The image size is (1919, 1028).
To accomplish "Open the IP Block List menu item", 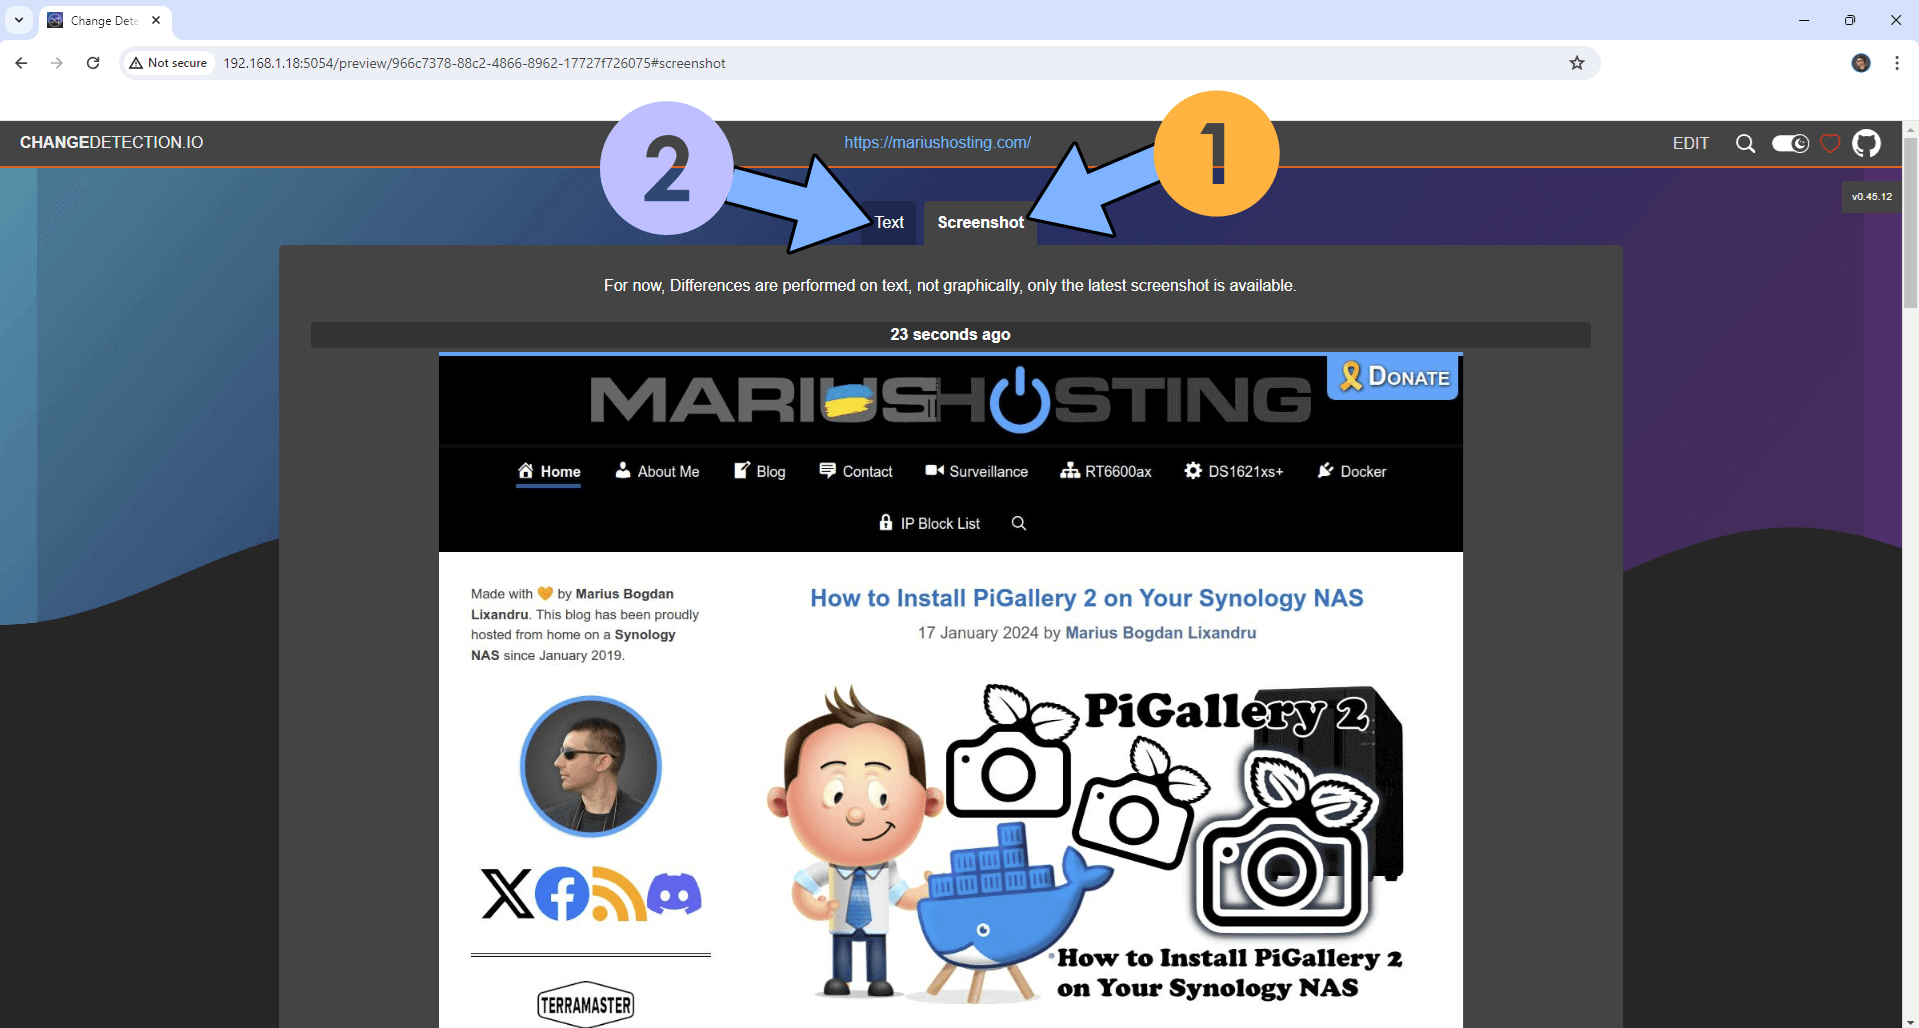I will coord(929,523).
